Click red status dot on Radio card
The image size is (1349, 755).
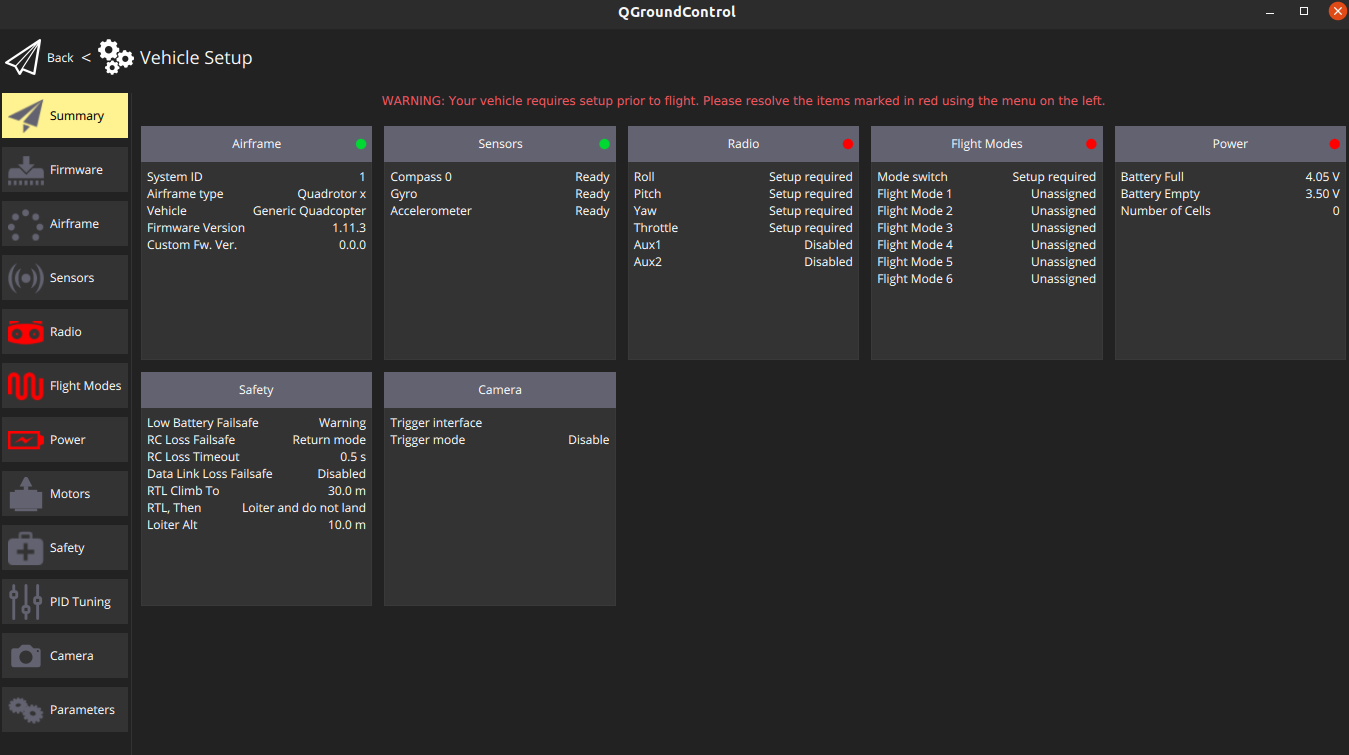[x=848, y=144]
